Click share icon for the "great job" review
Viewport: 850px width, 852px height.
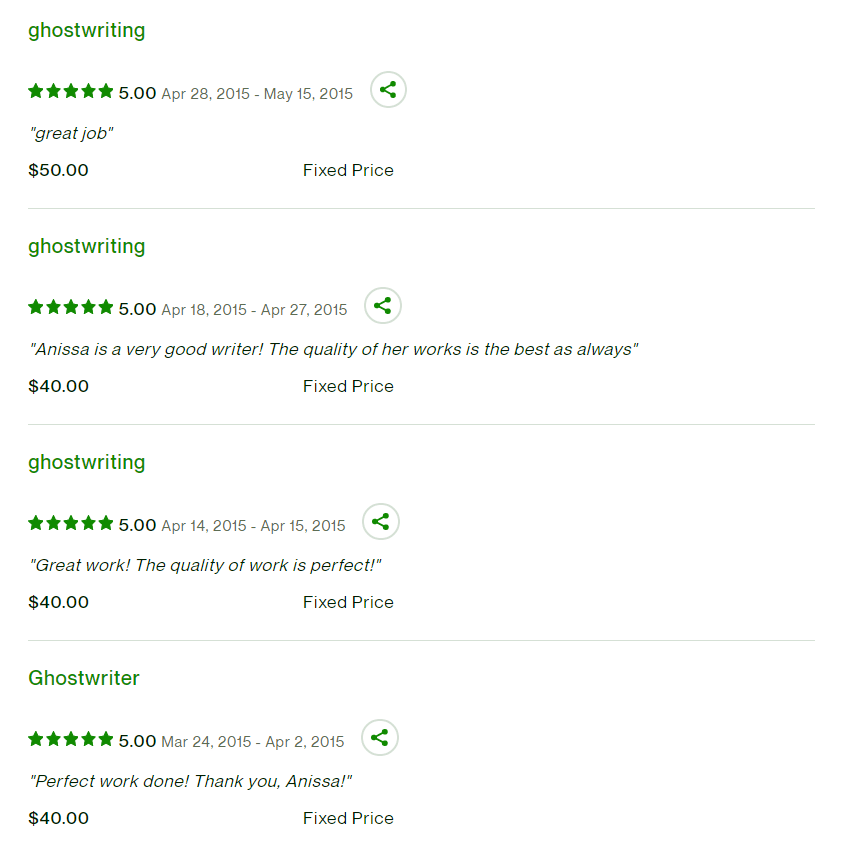coord(388,90)
